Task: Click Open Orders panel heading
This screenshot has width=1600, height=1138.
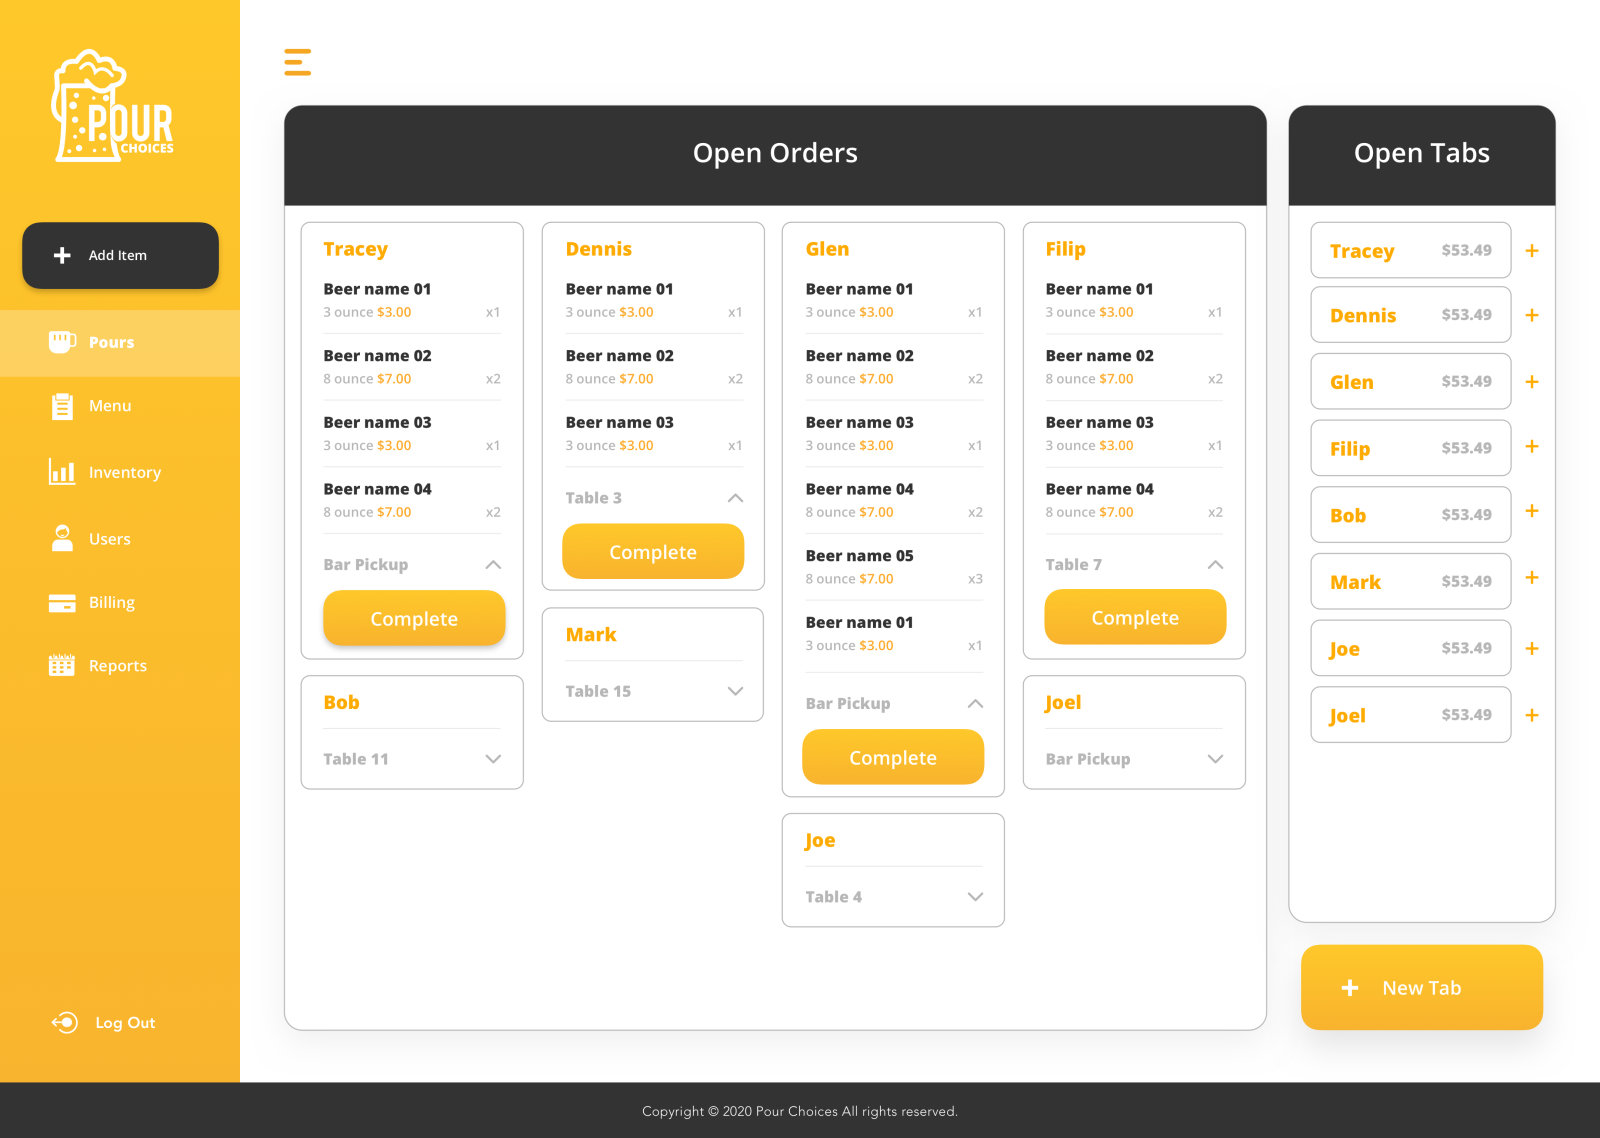Action: click(x=775, y=153)
